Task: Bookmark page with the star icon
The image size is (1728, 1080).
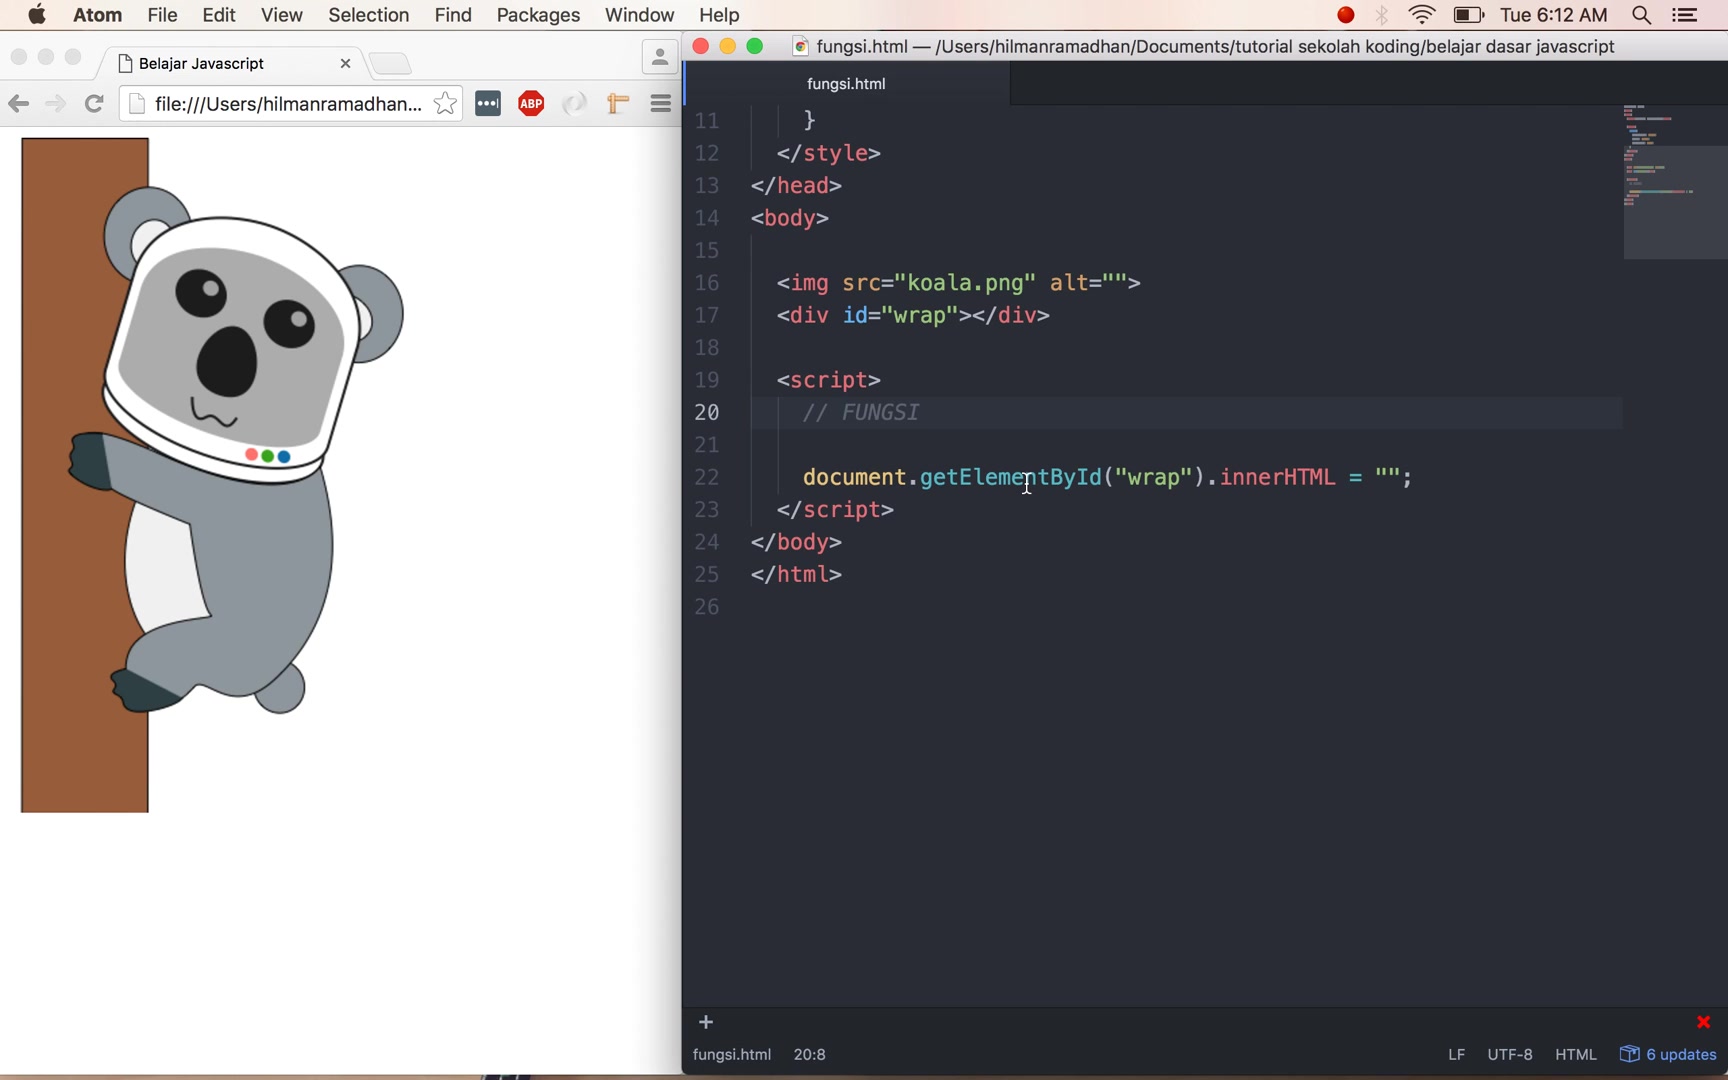Action: click(445, 104)
